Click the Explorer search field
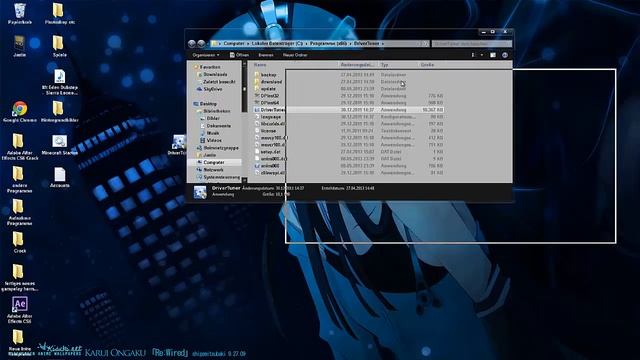The height and width of the screenshot is (360, 640). click(x=471, y=43)
